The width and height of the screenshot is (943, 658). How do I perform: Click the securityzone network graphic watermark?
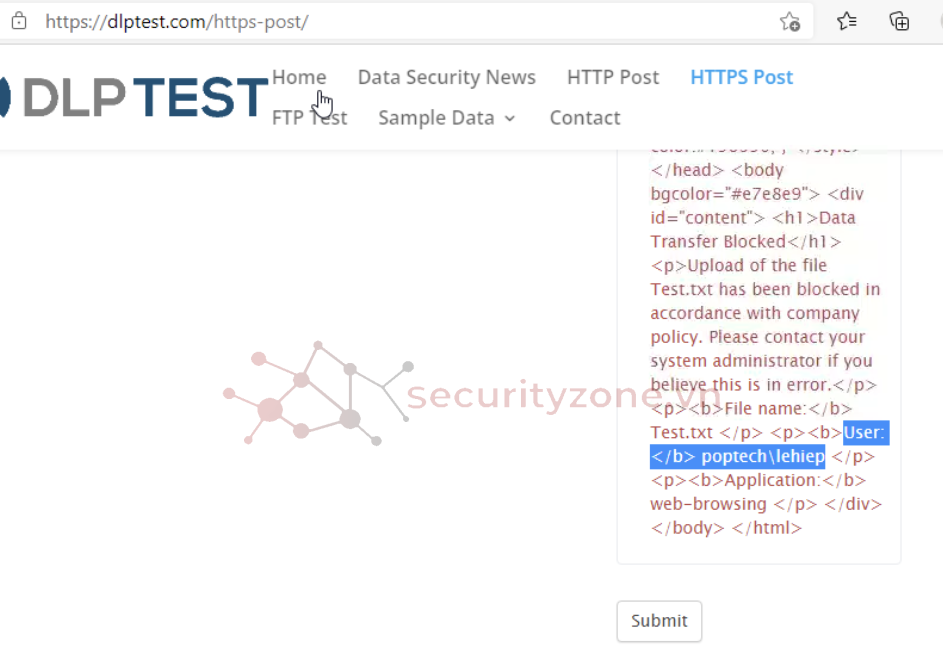point(315,393)
